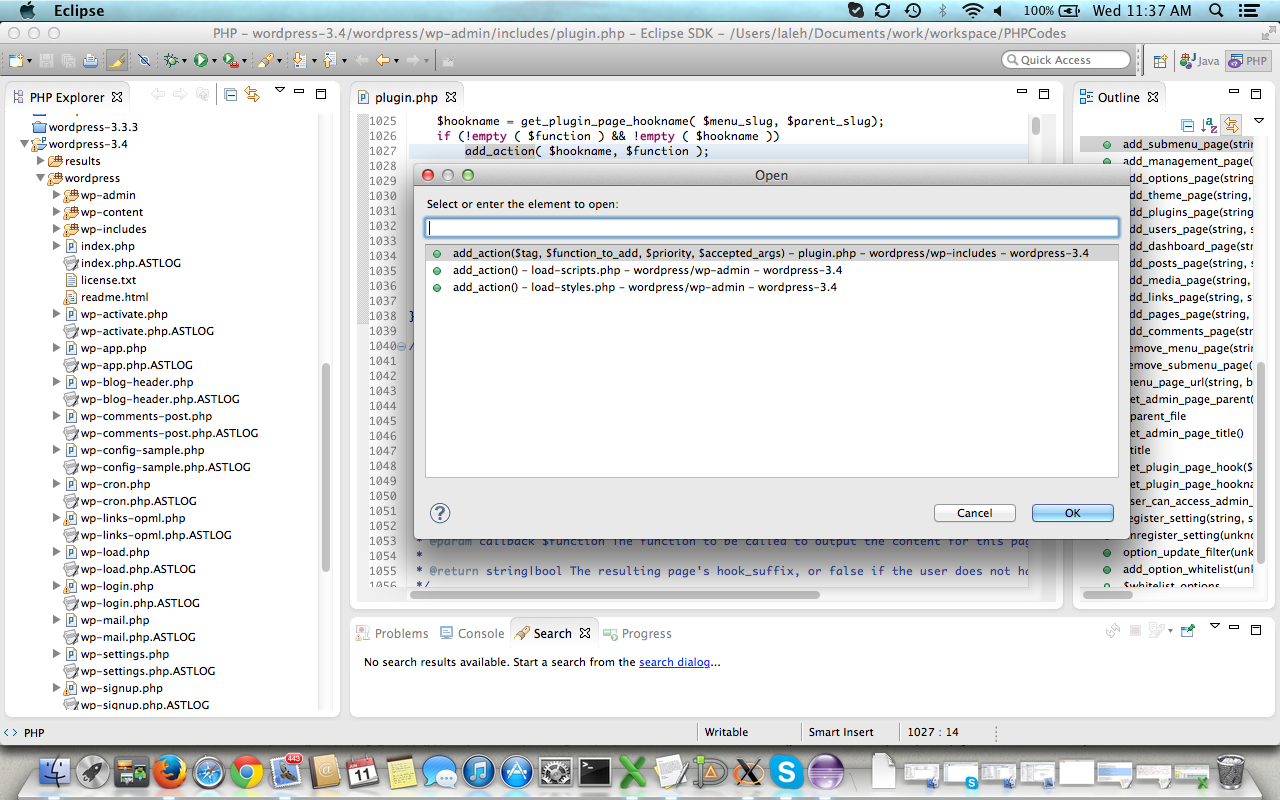Open the Outline view menu triangle
The width and height of the screenshot is (1280, 800).
pyautogui.click(x=1259, y=120)
